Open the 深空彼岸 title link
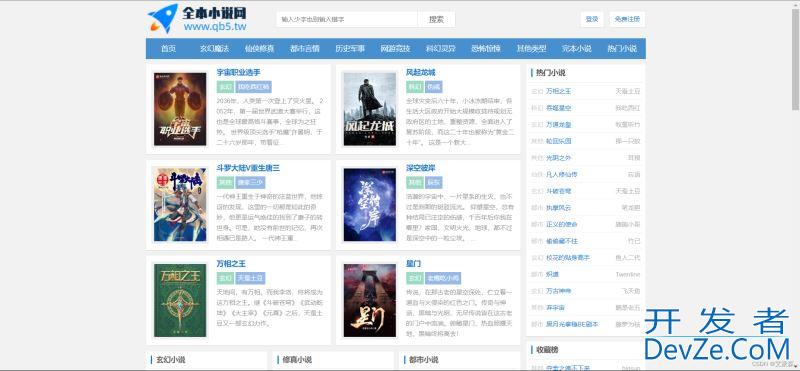This screenshot has height=371, width=800. pyautogui.click(x=420, y=168)
